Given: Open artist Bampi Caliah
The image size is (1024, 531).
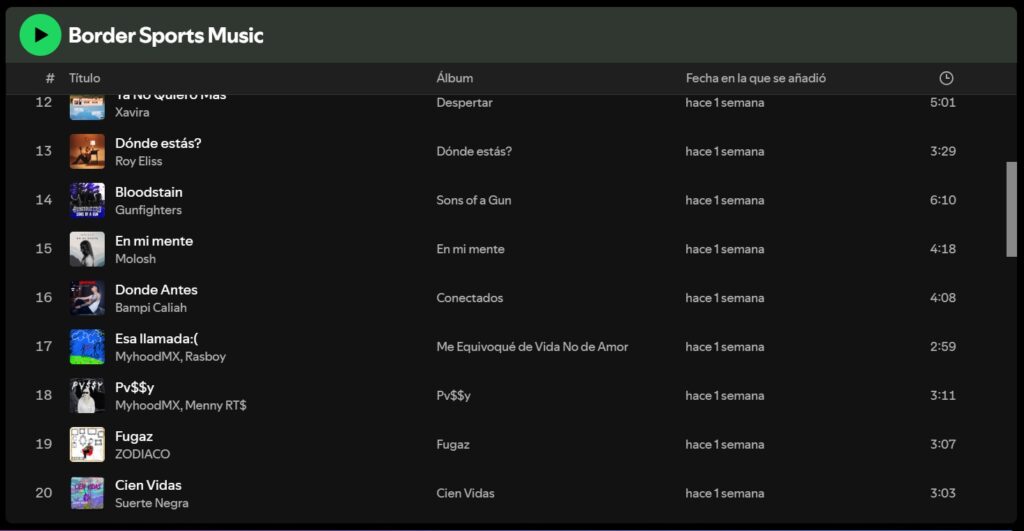Looking at the screenshot, I should coord(151,308).
